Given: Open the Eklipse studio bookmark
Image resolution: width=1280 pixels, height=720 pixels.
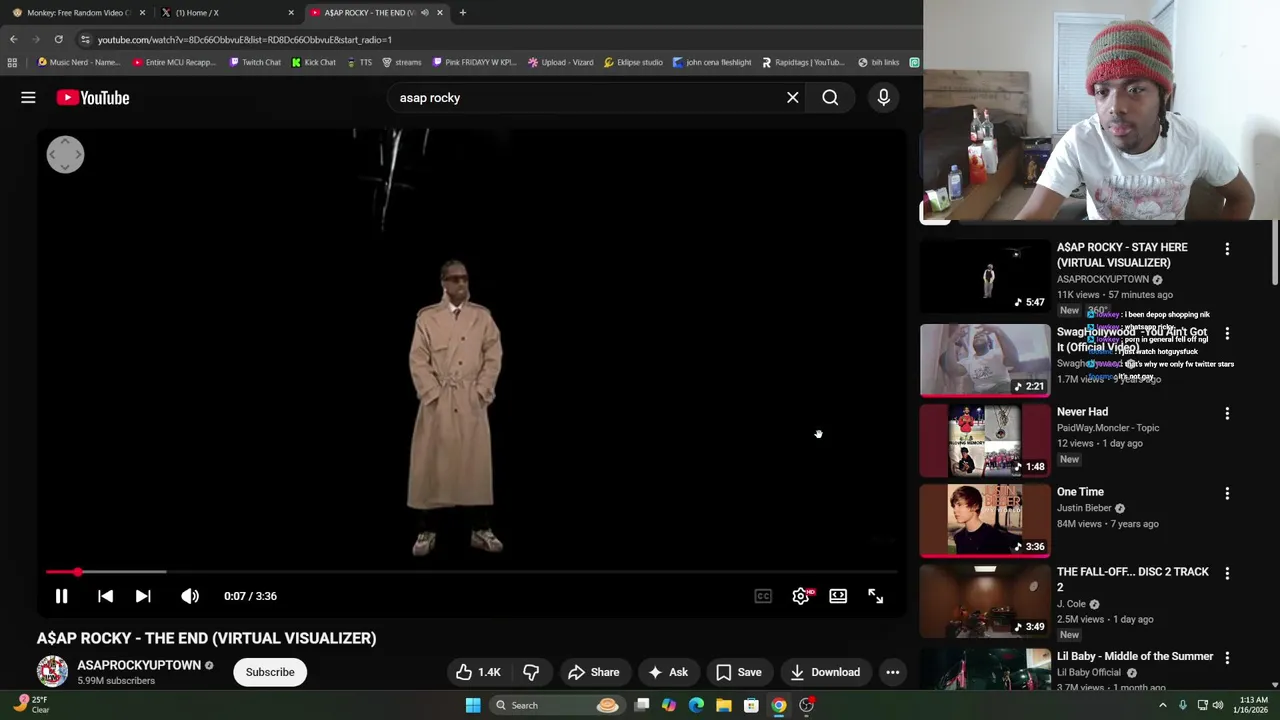Looking at the screenshot, I should point(633,62).
